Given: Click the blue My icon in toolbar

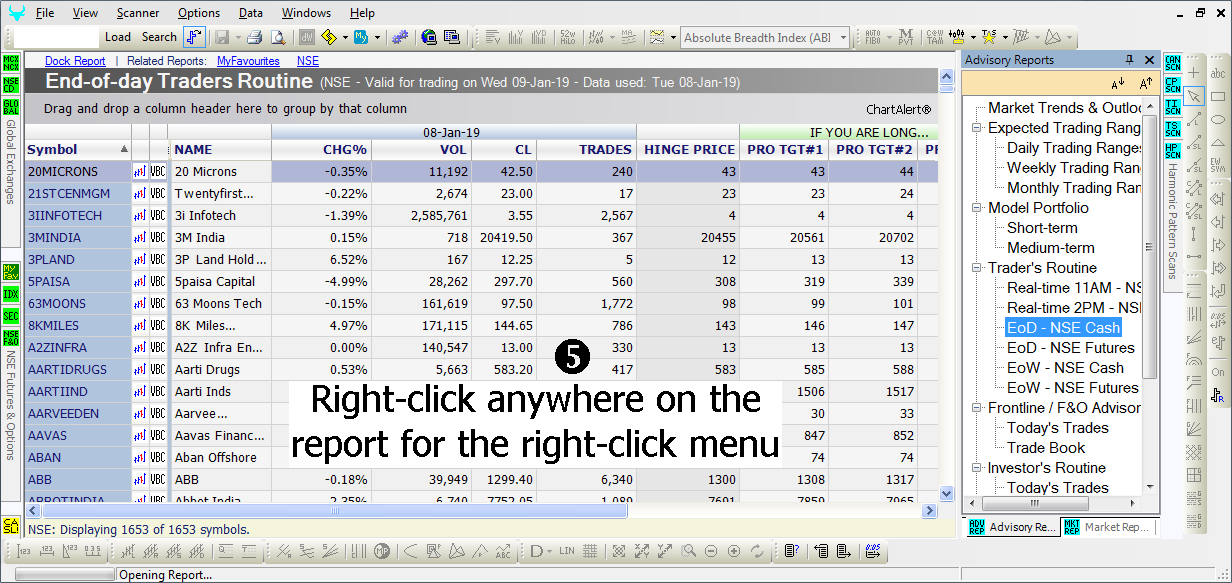Looking at the screenshot, I should (x=361, y=37).
